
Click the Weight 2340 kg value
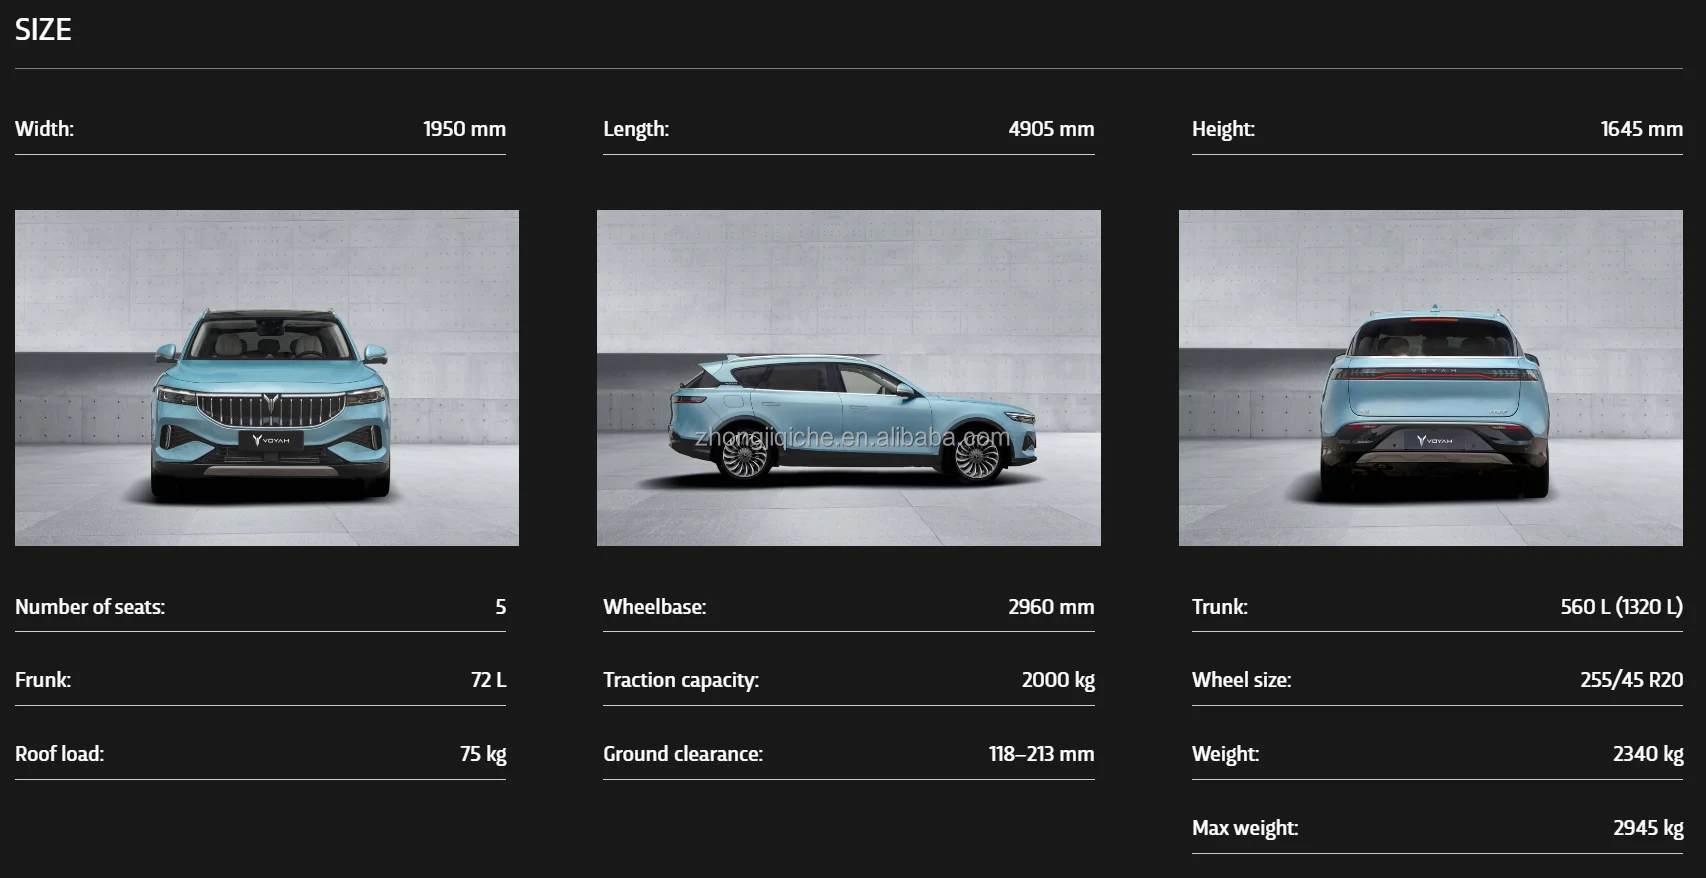[x=1648, y=754]
